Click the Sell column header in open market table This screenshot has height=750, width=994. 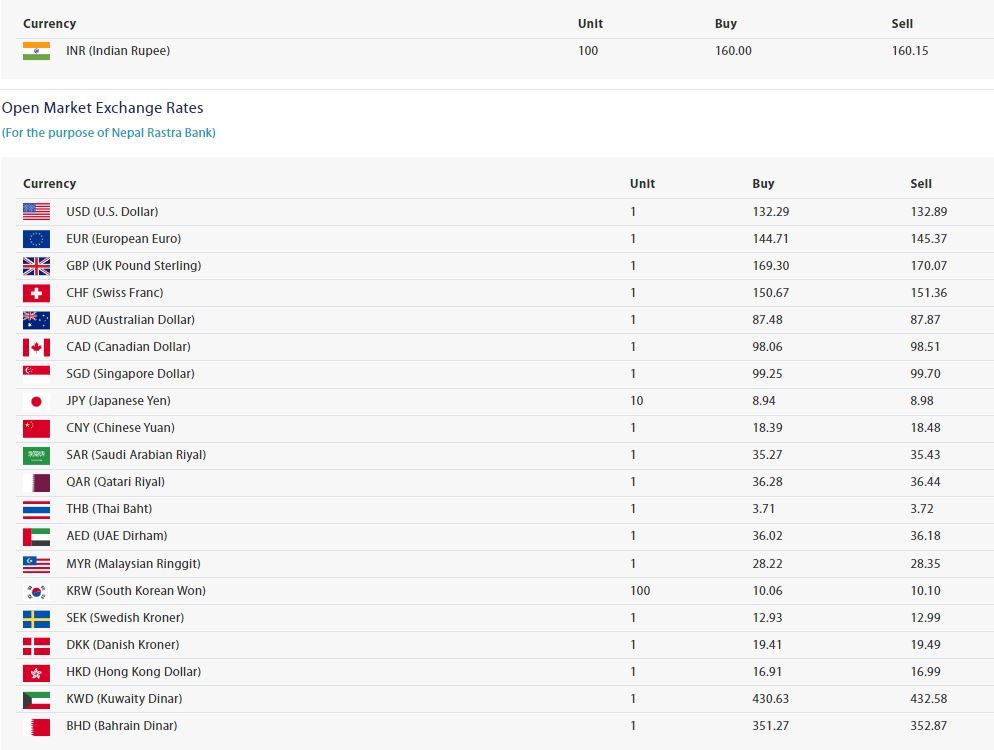[921, 184]
